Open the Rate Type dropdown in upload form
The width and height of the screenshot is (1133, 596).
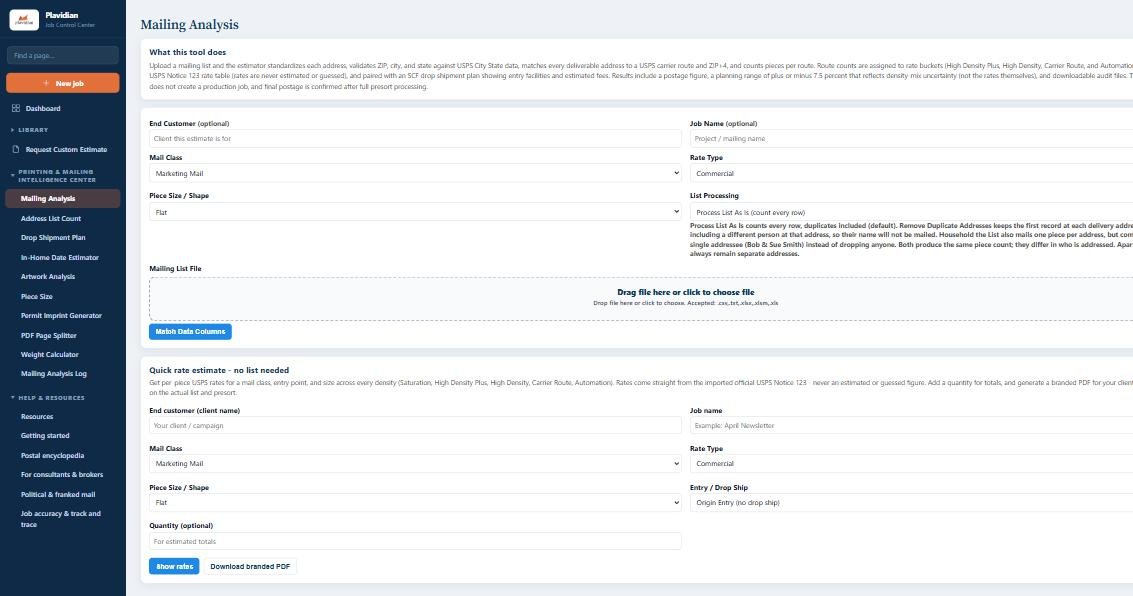point(911,173)
